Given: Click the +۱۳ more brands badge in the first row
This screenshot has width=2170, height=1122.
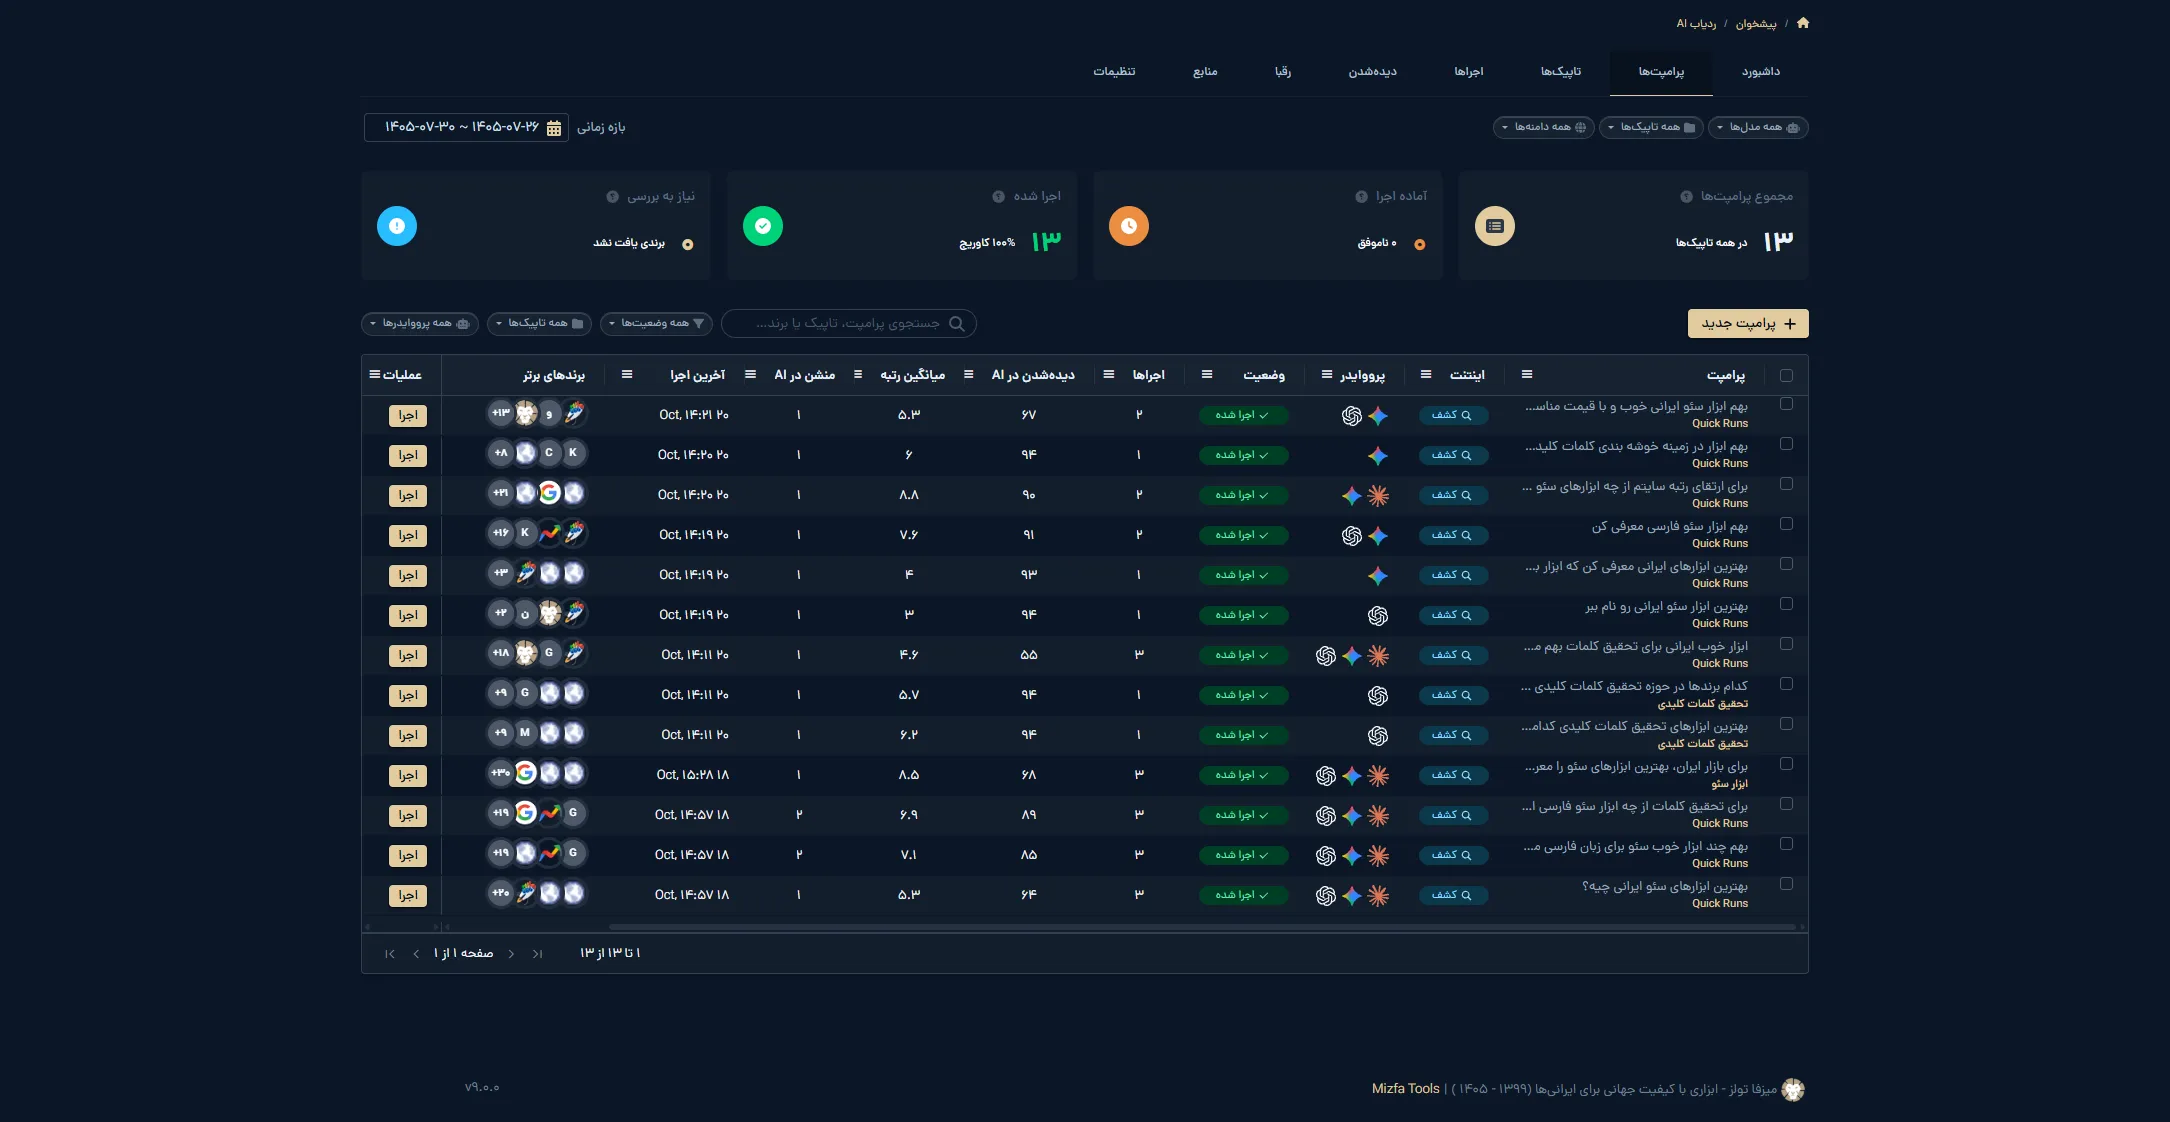Looking at the screenshot, I should point(501,414).
